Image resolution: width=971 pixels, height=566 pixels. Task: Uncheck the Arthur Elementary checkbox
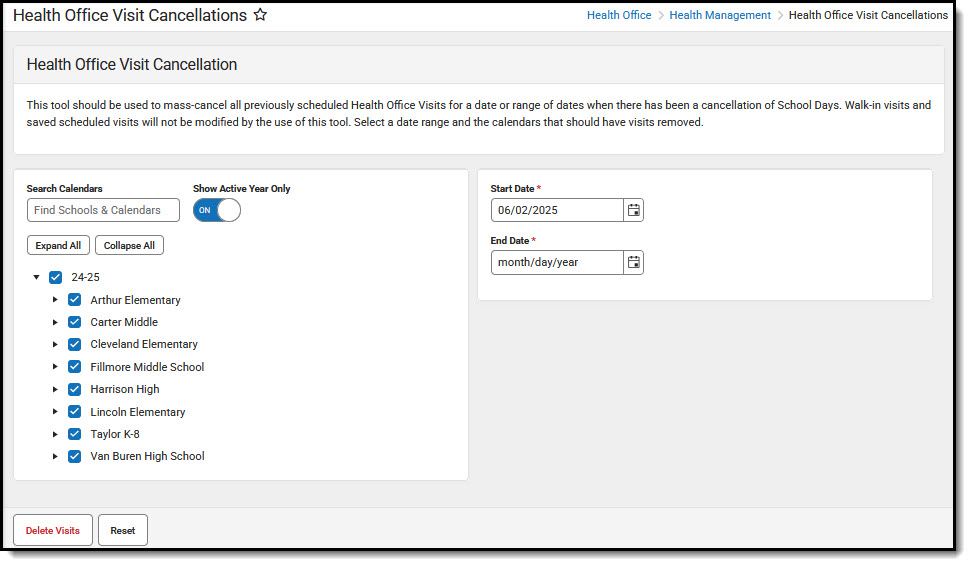point(75,300)
